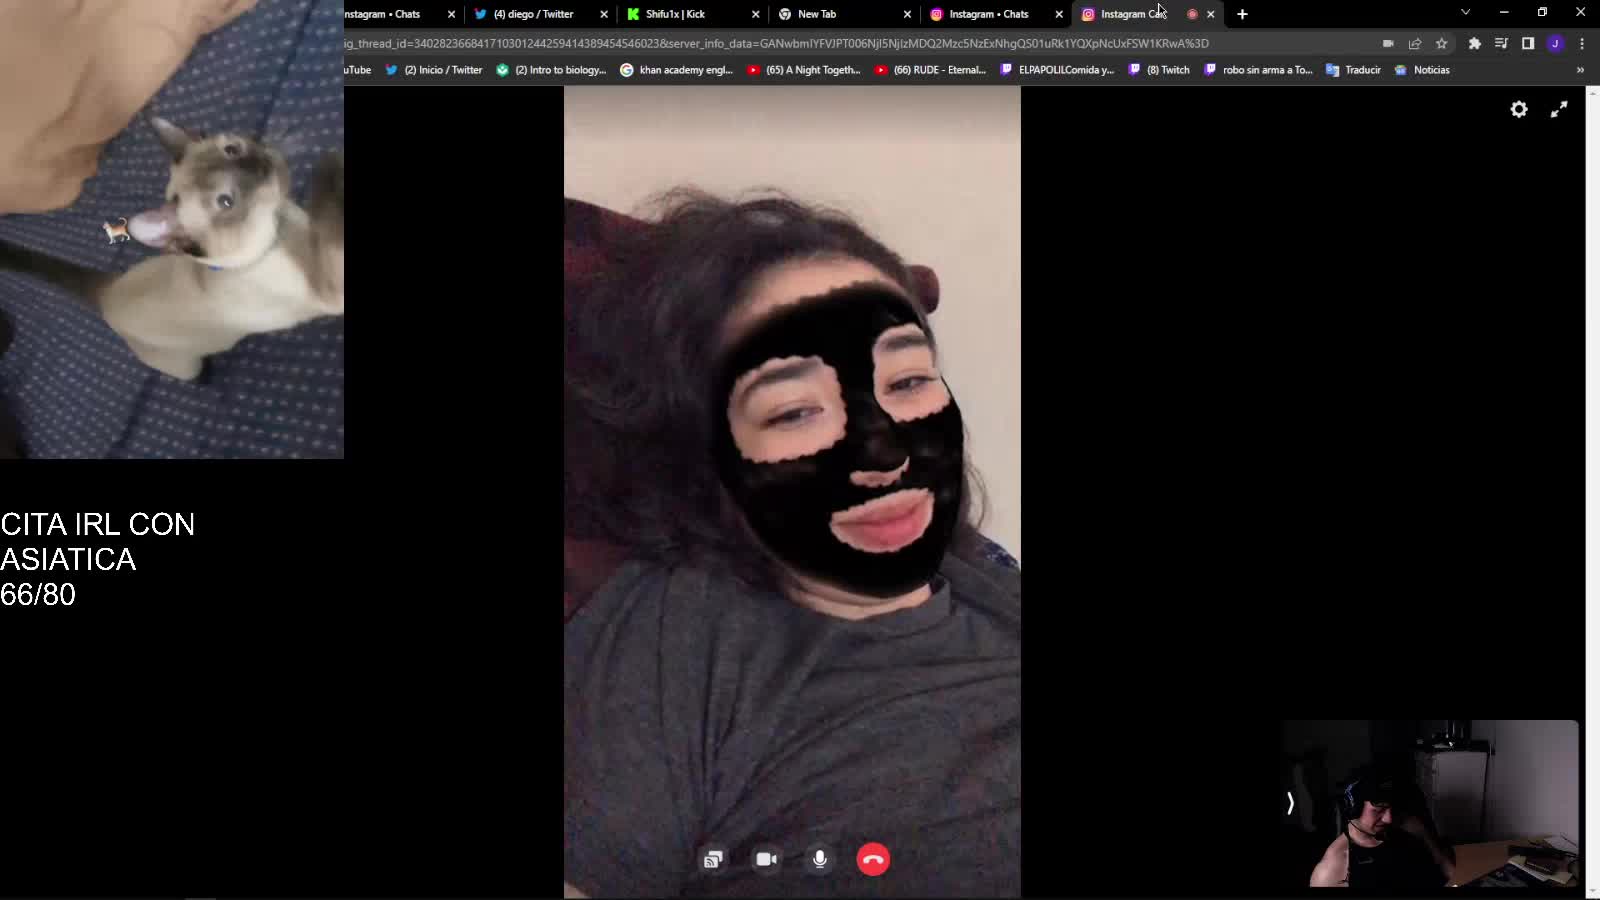The width and height of the screenshot is (1600, 900).
Task: Expand the tab search dropdown arrow
Action: pyautogui.click(x=1465, y=13)
